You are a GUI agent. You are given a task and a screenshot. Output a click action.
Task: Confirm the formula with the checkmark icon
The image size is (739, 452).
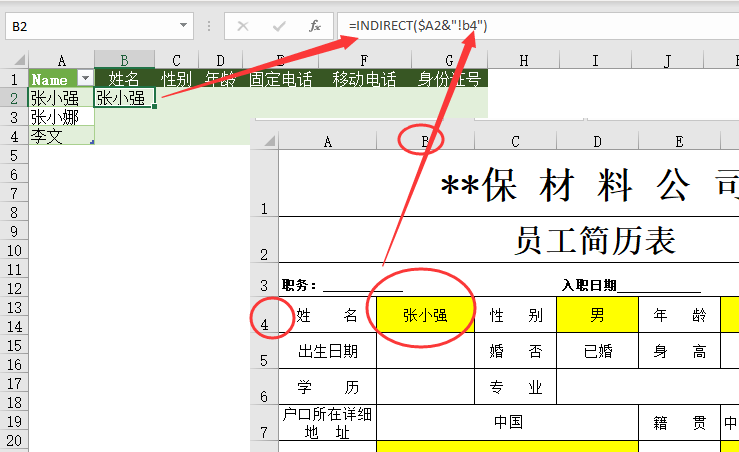pos(279,26)
